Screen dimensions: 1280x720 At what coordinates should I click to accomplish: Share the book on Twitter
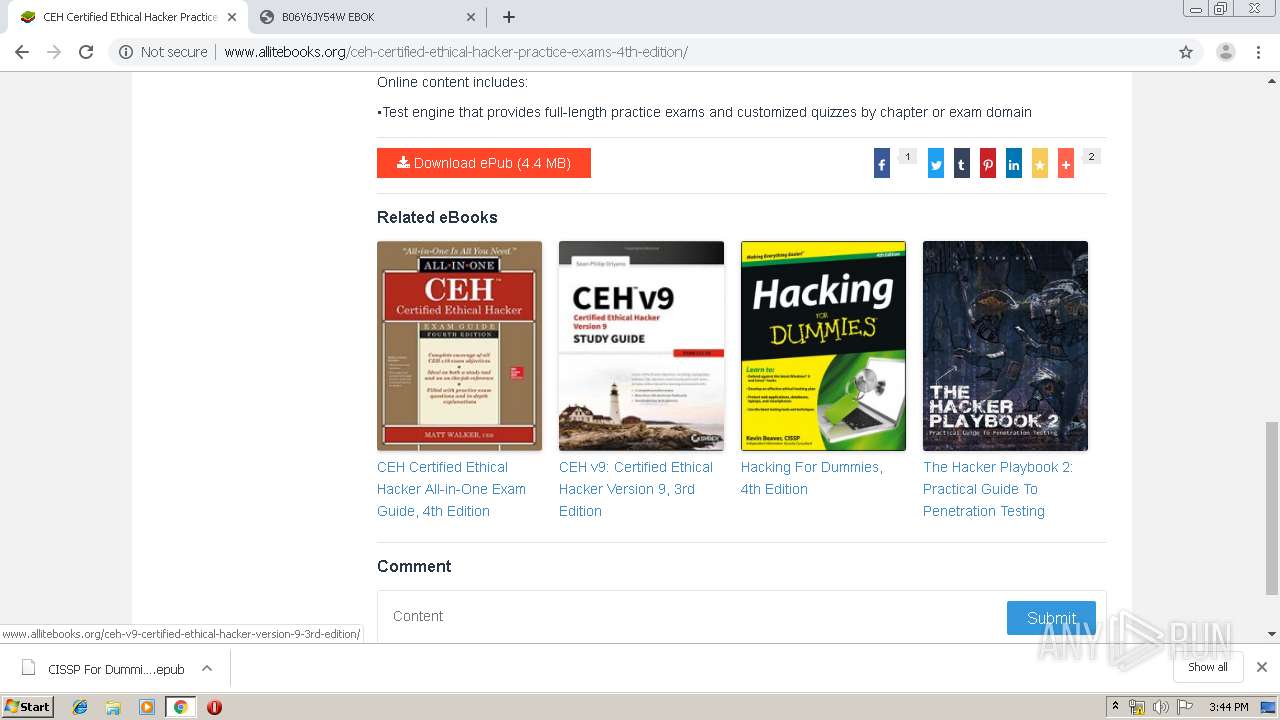(936, 165)
